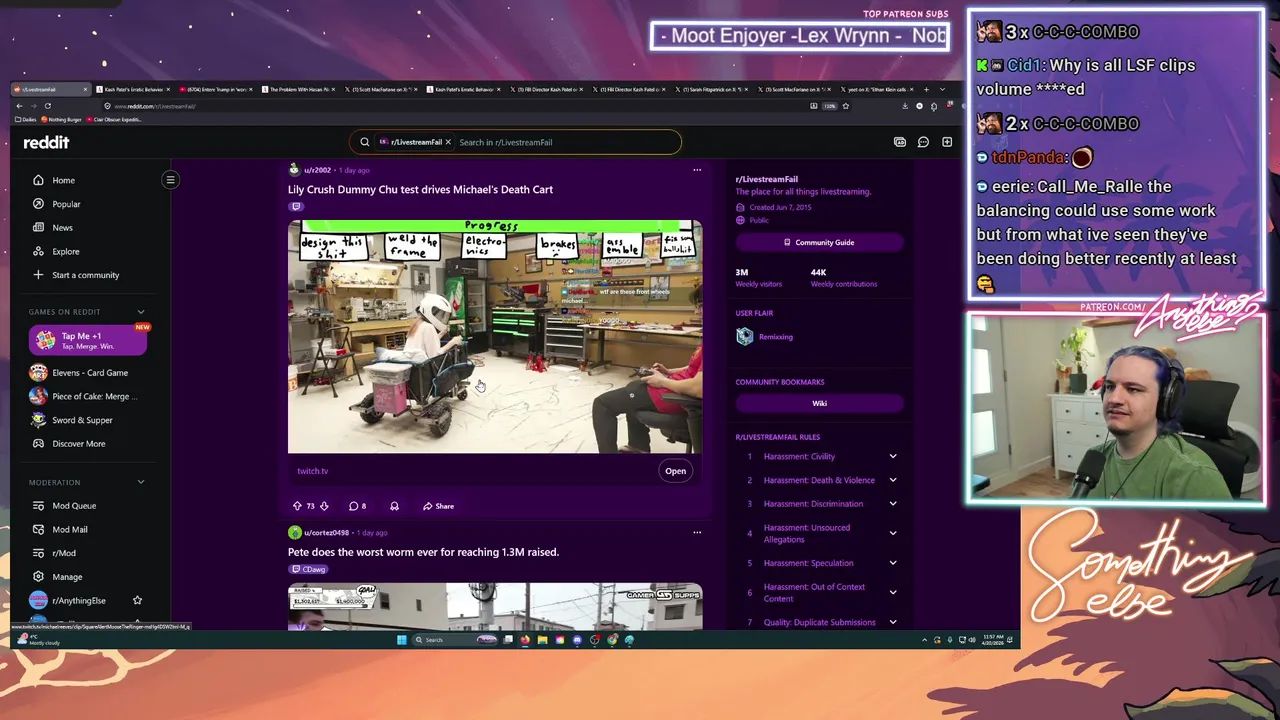The width and height of the screenshot is (1280, 720).
Task: Open the r/AnythingElse community
Action: click(78, 601)
